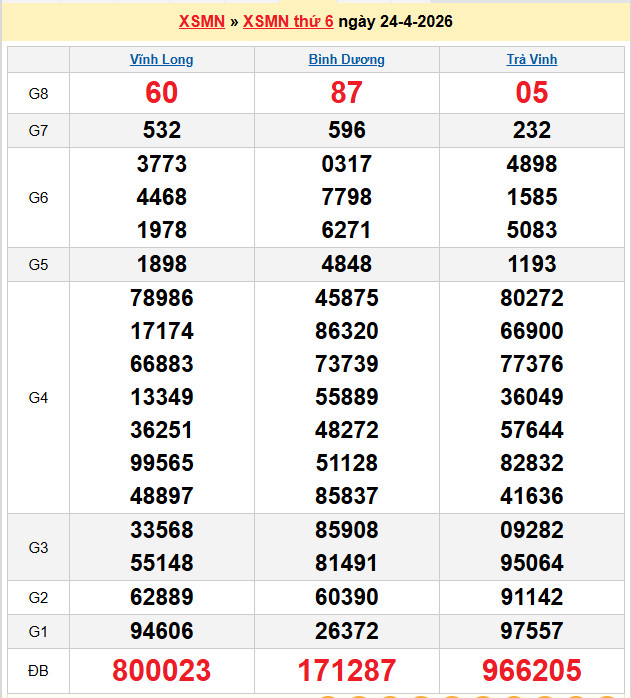Select the G8 number 60
This screenshot has width=631, height=698.
coord(162,93)
